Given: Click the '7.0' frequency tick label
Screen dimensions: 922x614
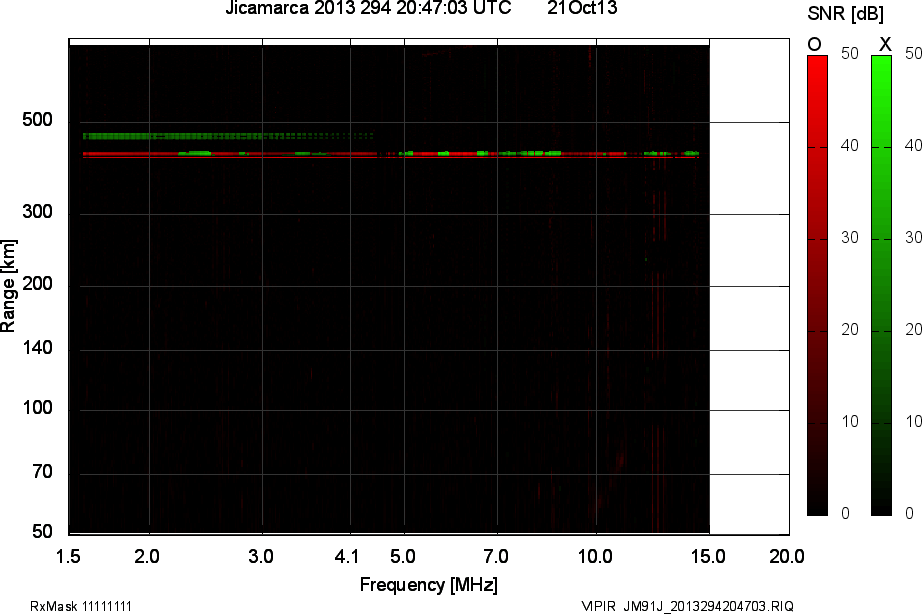Looking at the screenshot, I should (496, 556).
